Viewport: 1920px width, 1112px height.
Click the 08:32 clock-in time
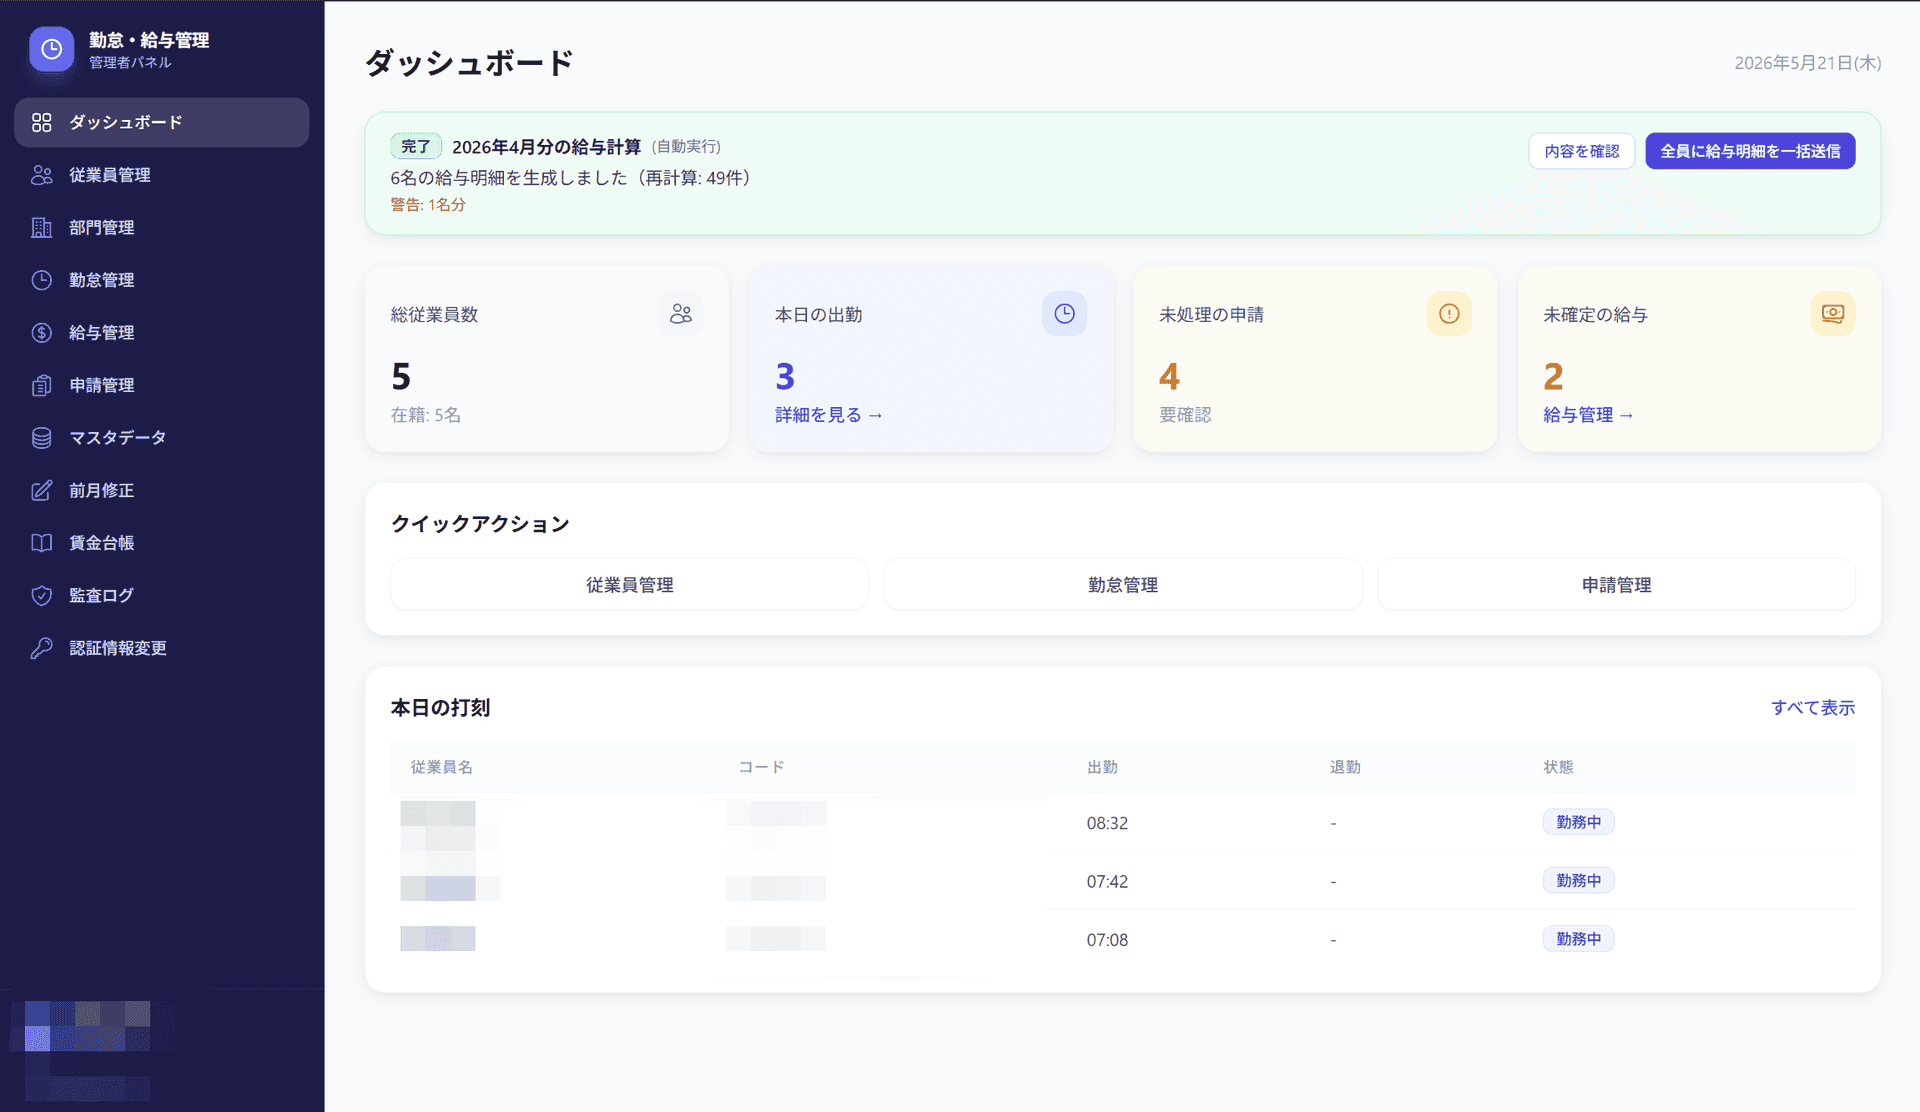[1107, 823]
